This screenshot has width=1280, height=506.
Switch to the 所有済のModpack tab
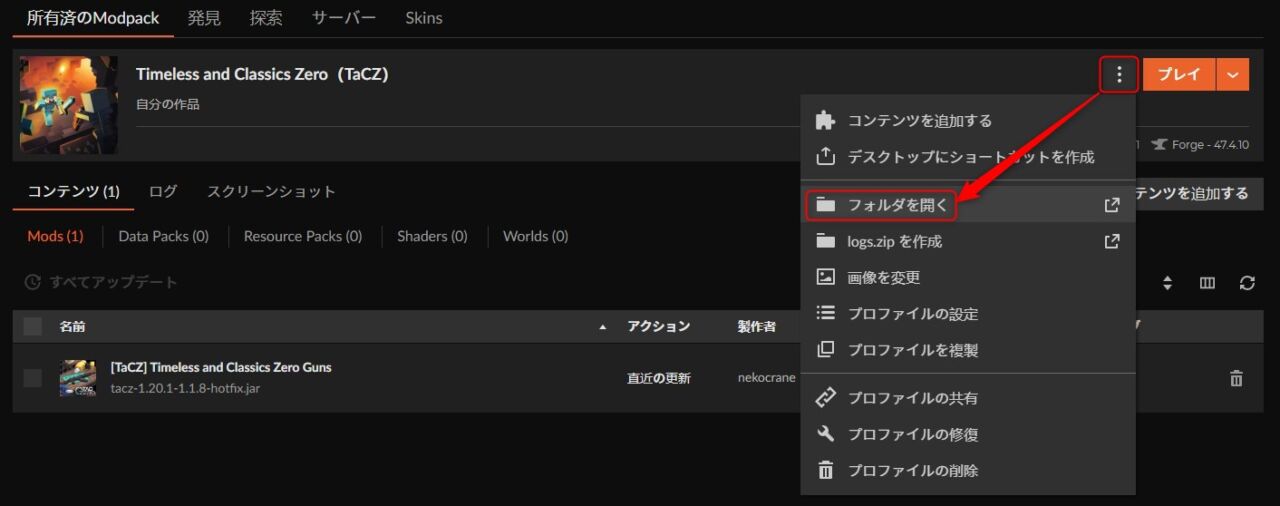click(93, 18)
